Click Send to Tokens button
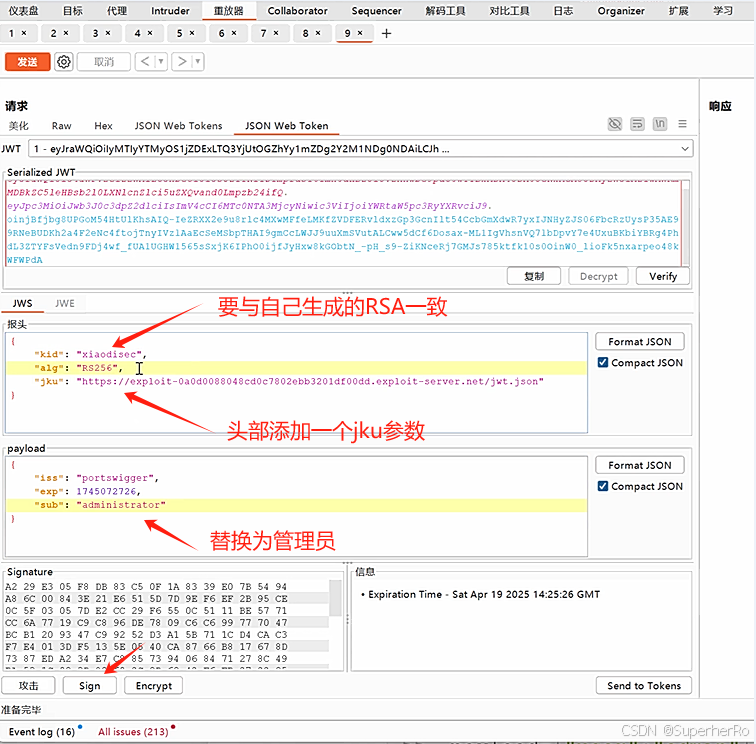This screenshot has width=756, height=744. (644, 685)
